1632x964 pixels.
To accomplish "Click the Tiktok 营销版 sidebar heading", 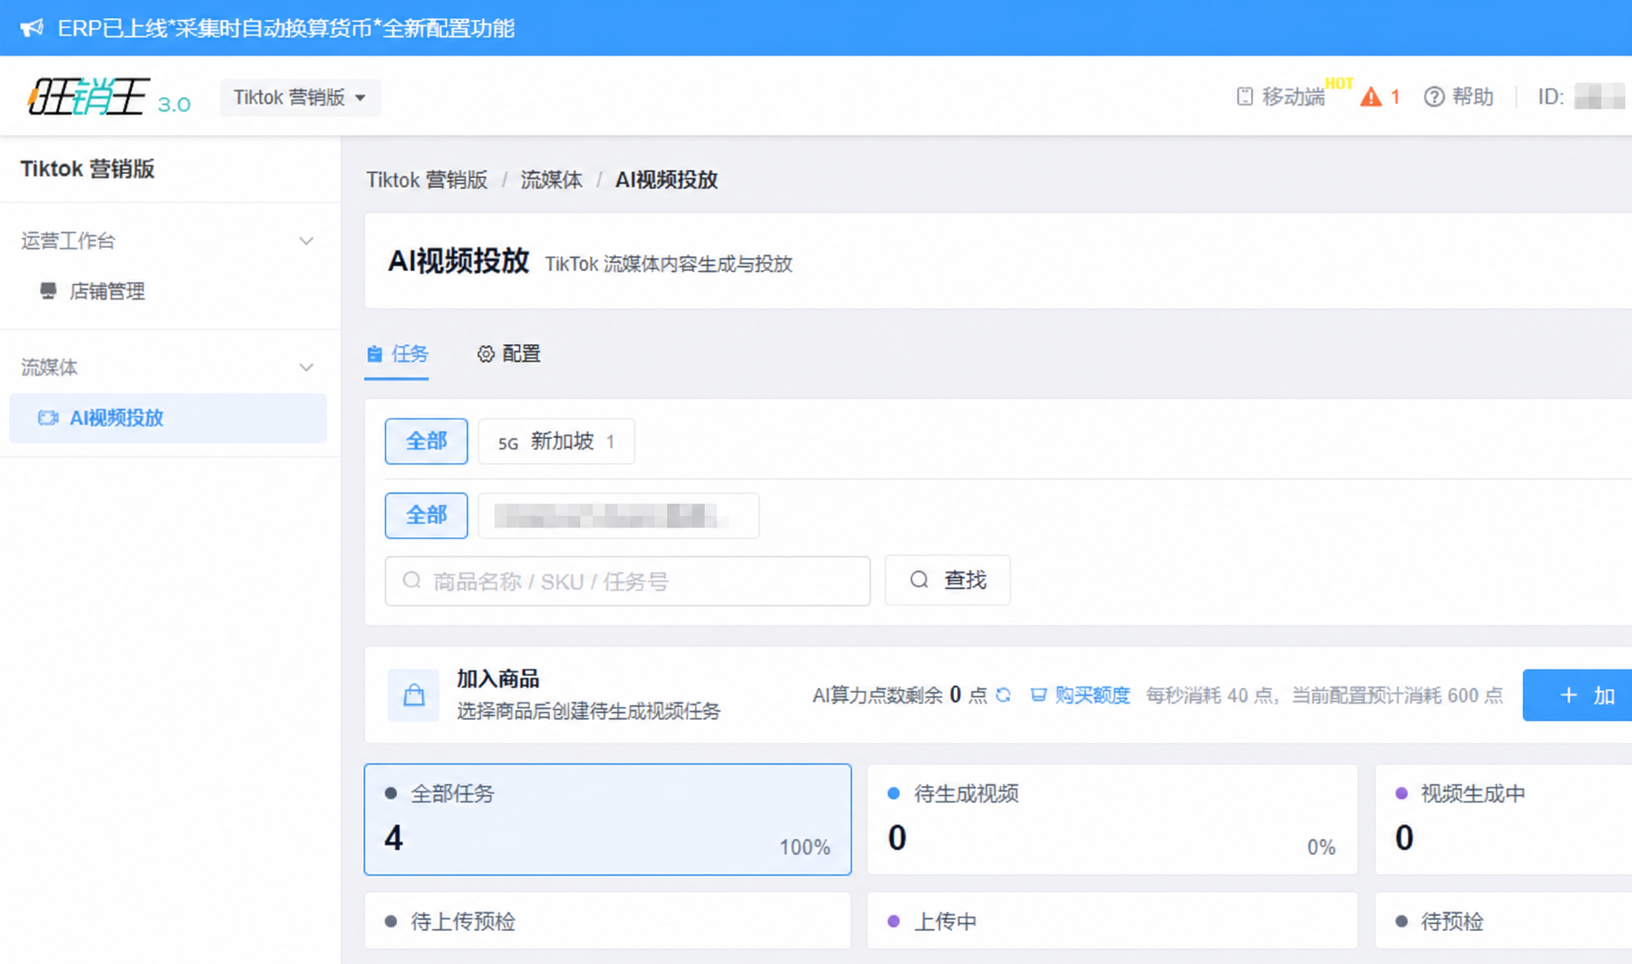I will [88, 169].
